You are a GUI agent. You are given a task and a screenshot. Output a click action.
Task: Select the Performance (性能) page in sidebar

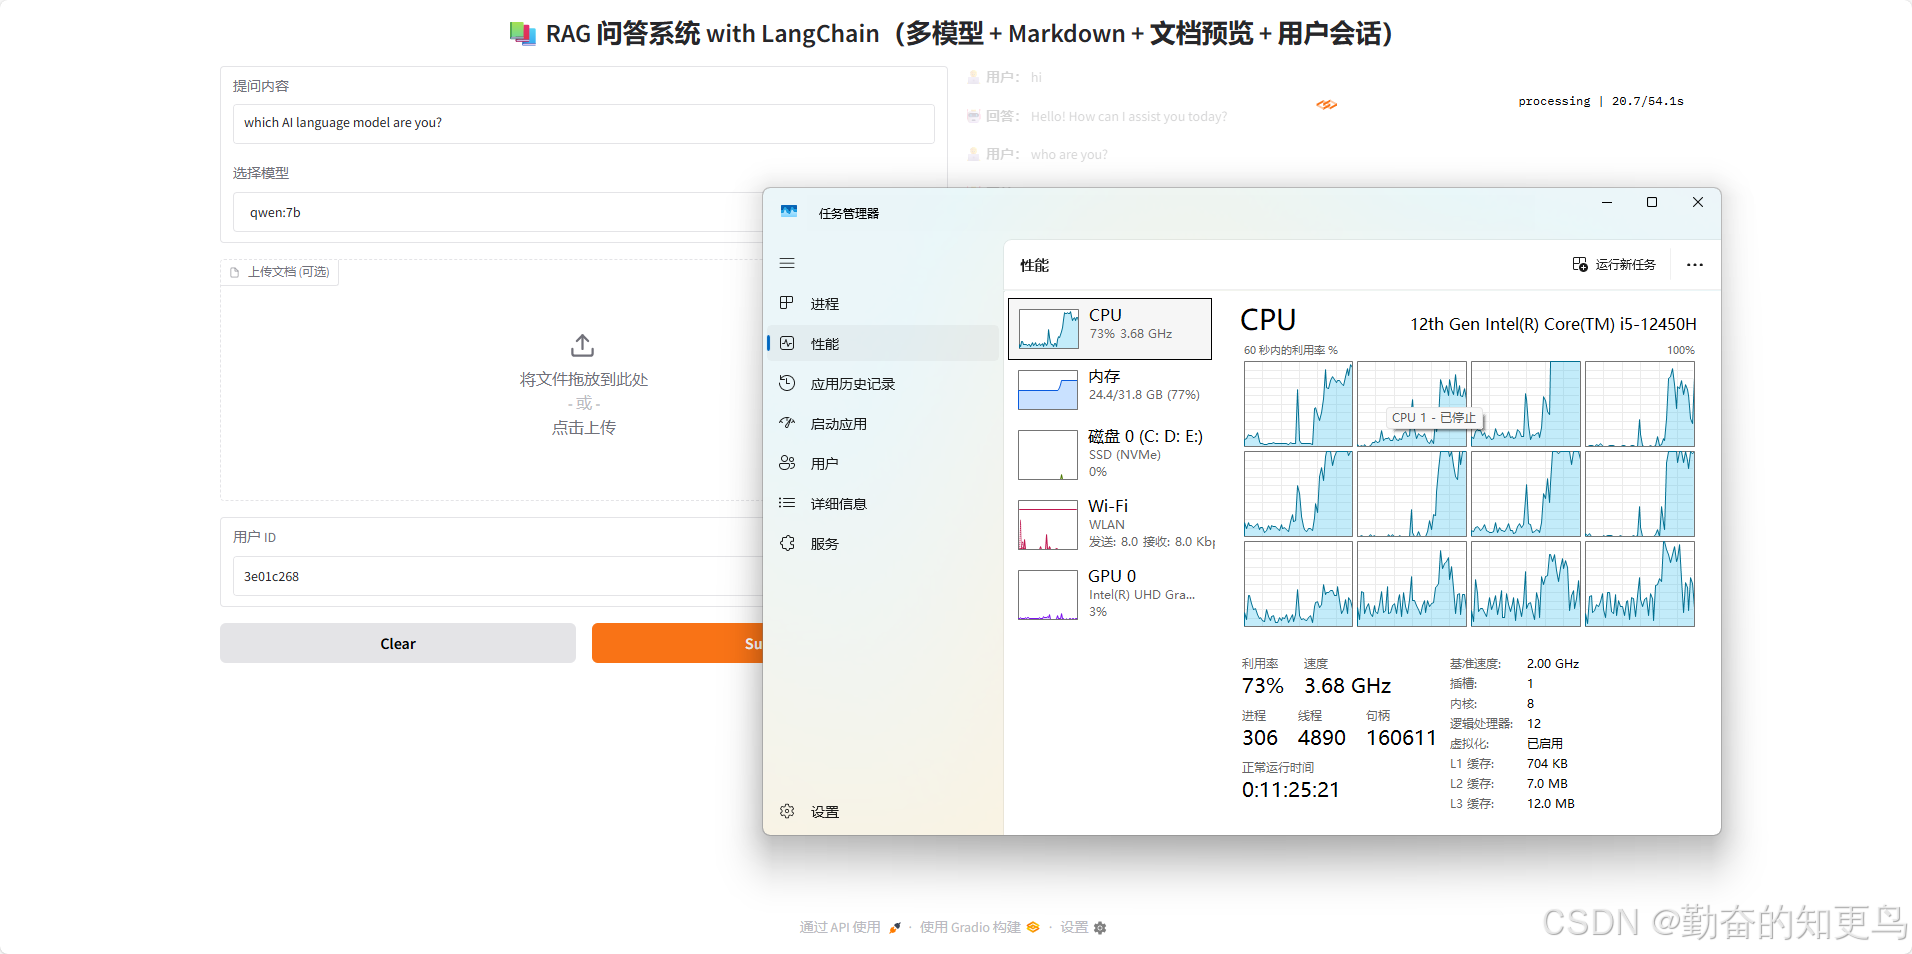882,344
